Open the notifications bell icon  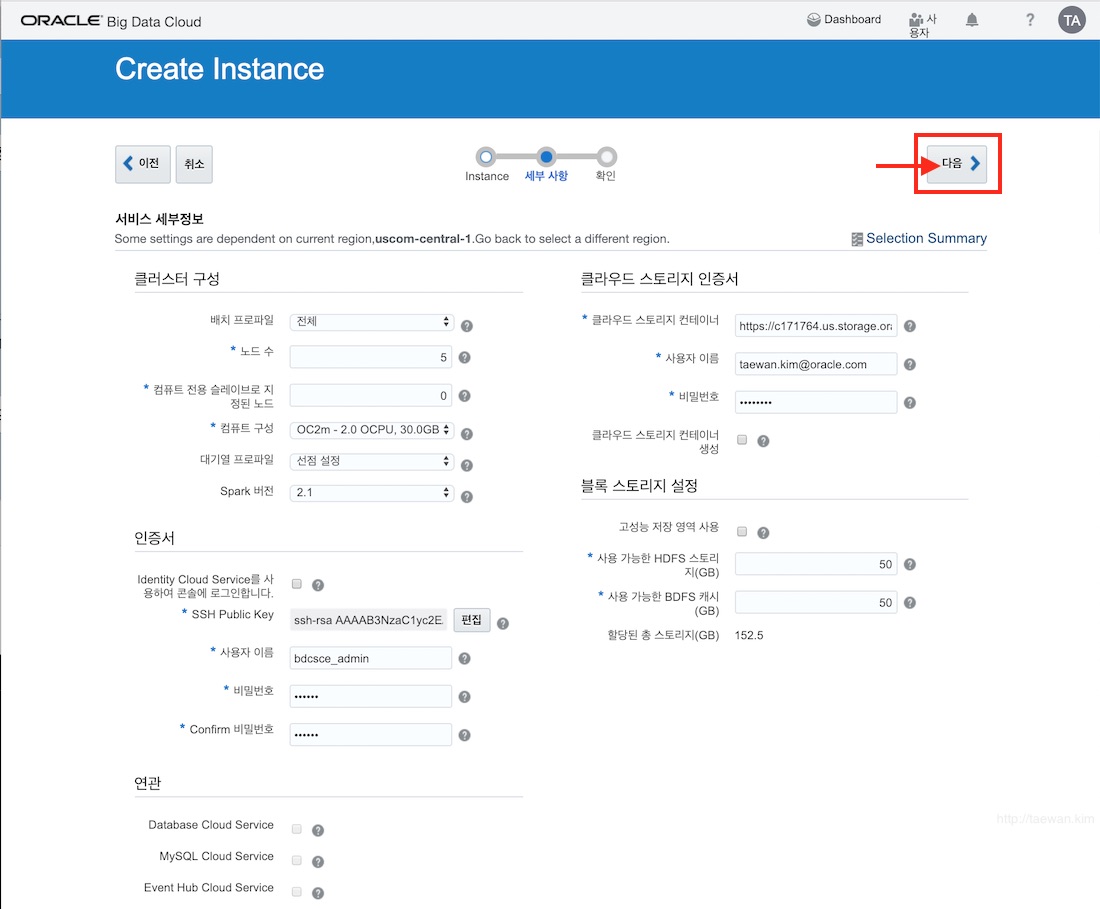[x=972, y=20]
